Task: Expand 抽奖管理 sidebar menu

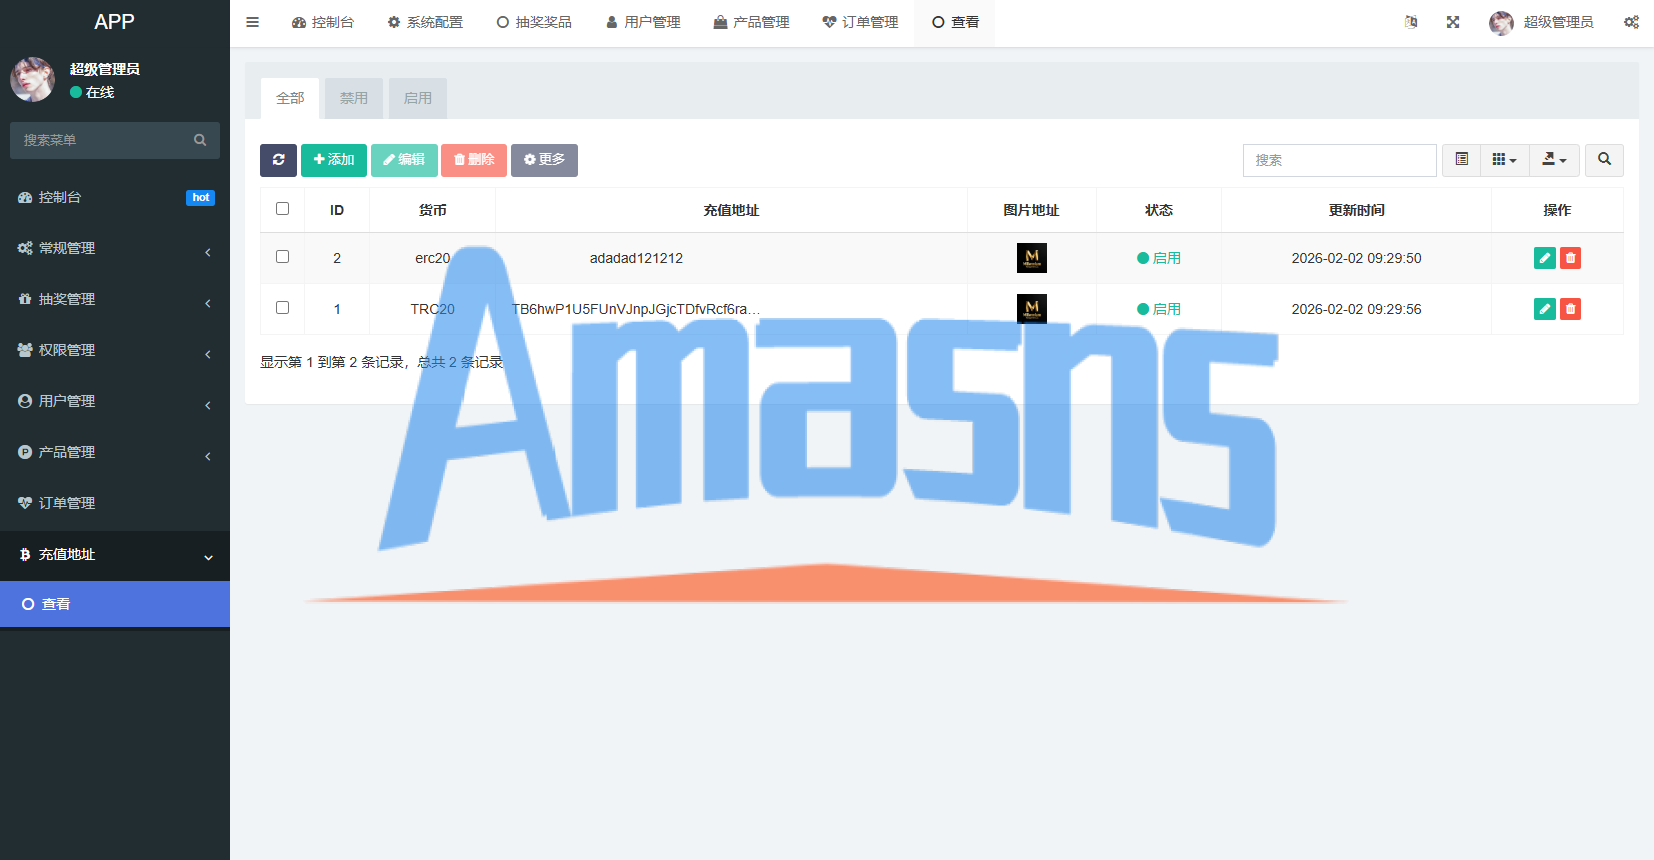Action: click(x=115, y=299)
